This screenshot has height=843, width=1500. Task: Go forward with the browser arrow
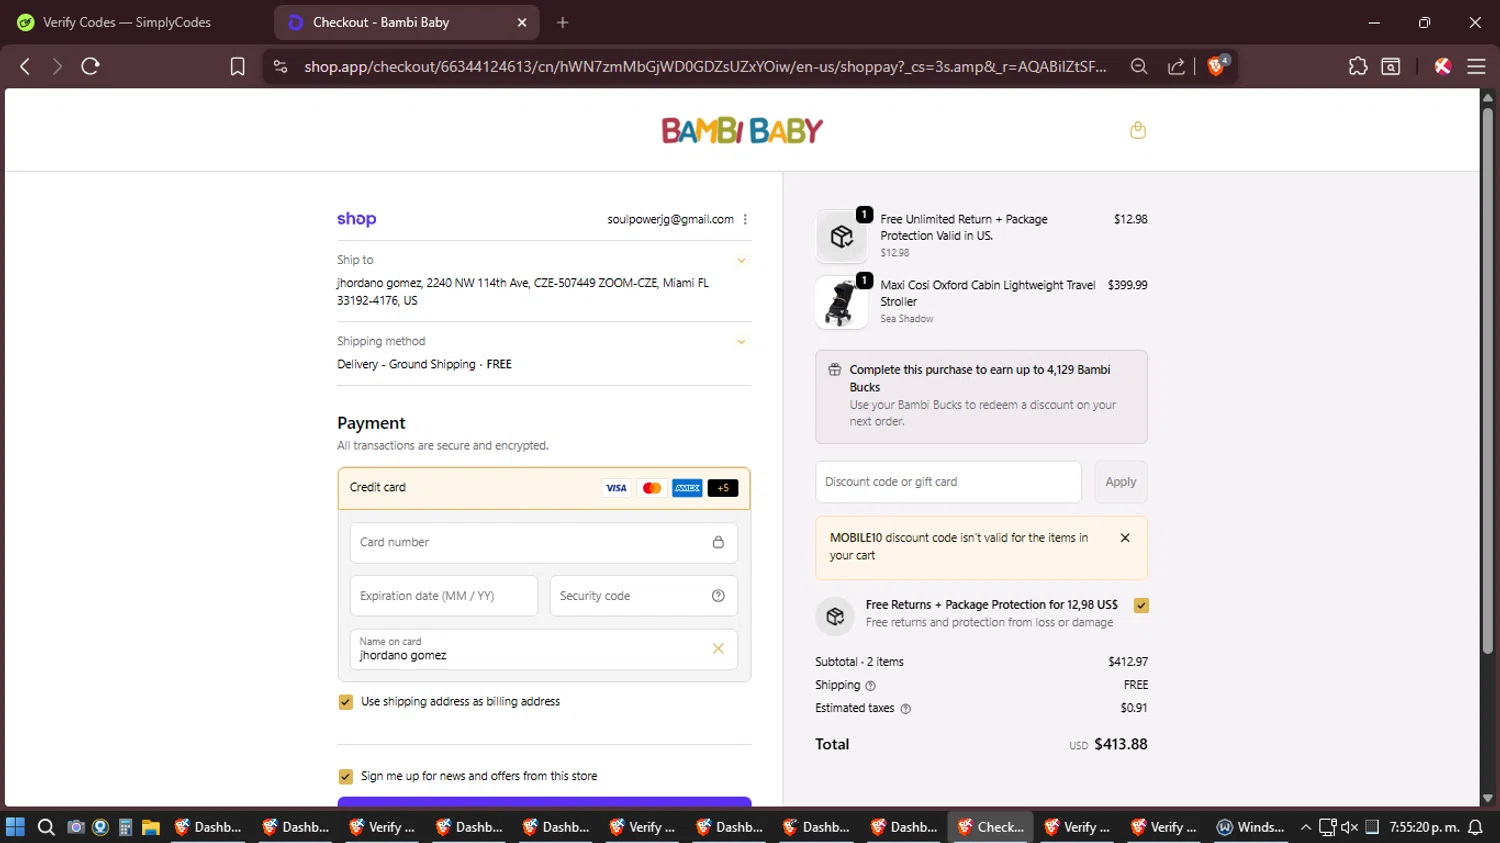coord(57,66)
